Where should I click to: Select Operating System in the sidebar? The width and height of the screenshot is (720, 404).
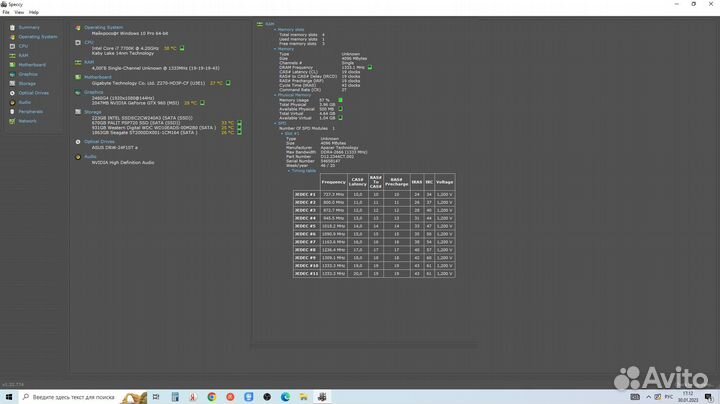[38, 37]
